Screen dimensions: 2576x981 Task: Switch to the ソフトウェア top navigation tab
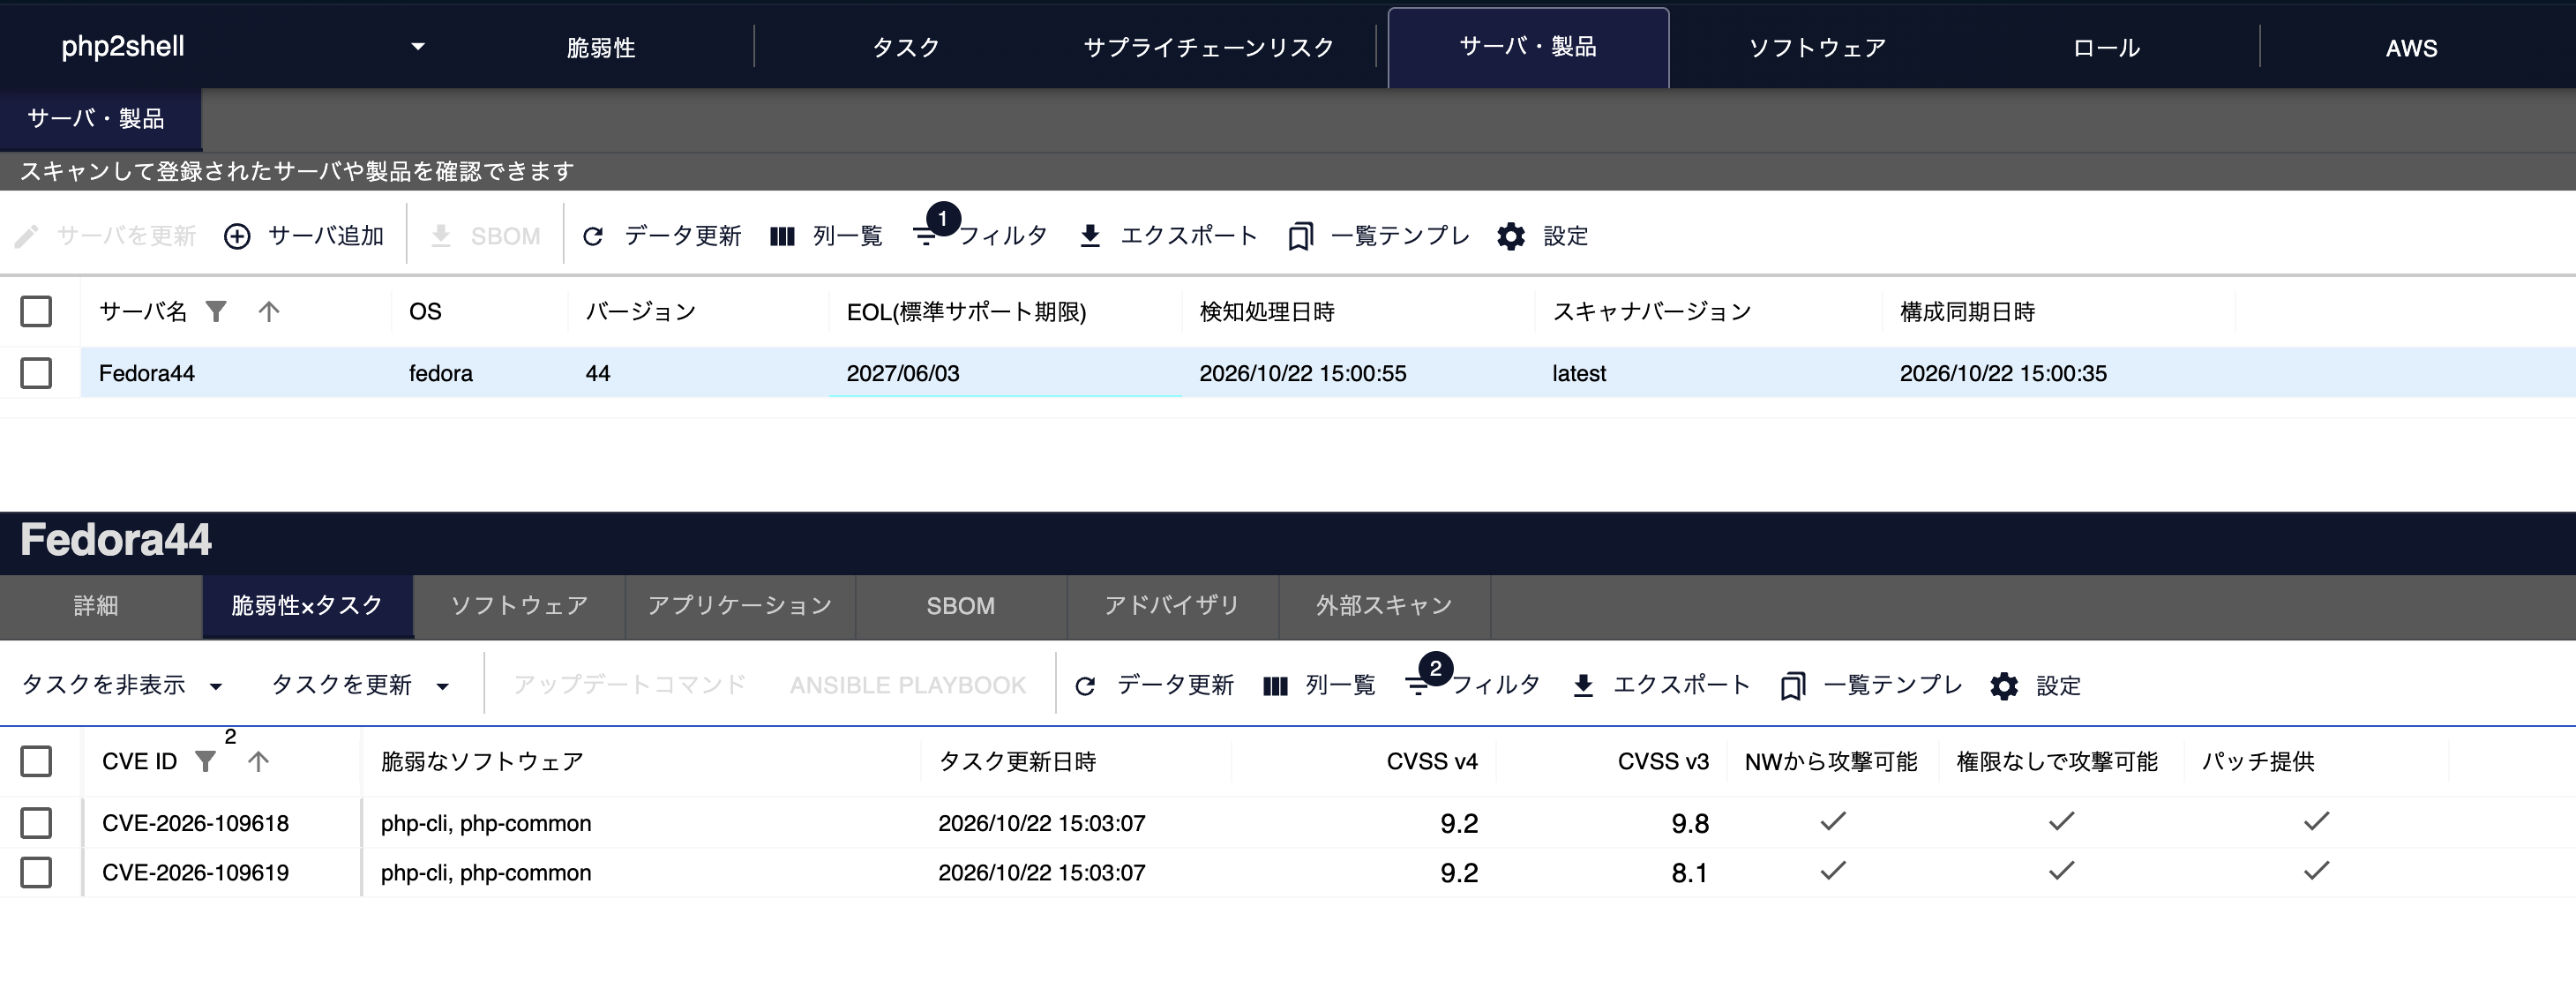tap(1817, 47)
